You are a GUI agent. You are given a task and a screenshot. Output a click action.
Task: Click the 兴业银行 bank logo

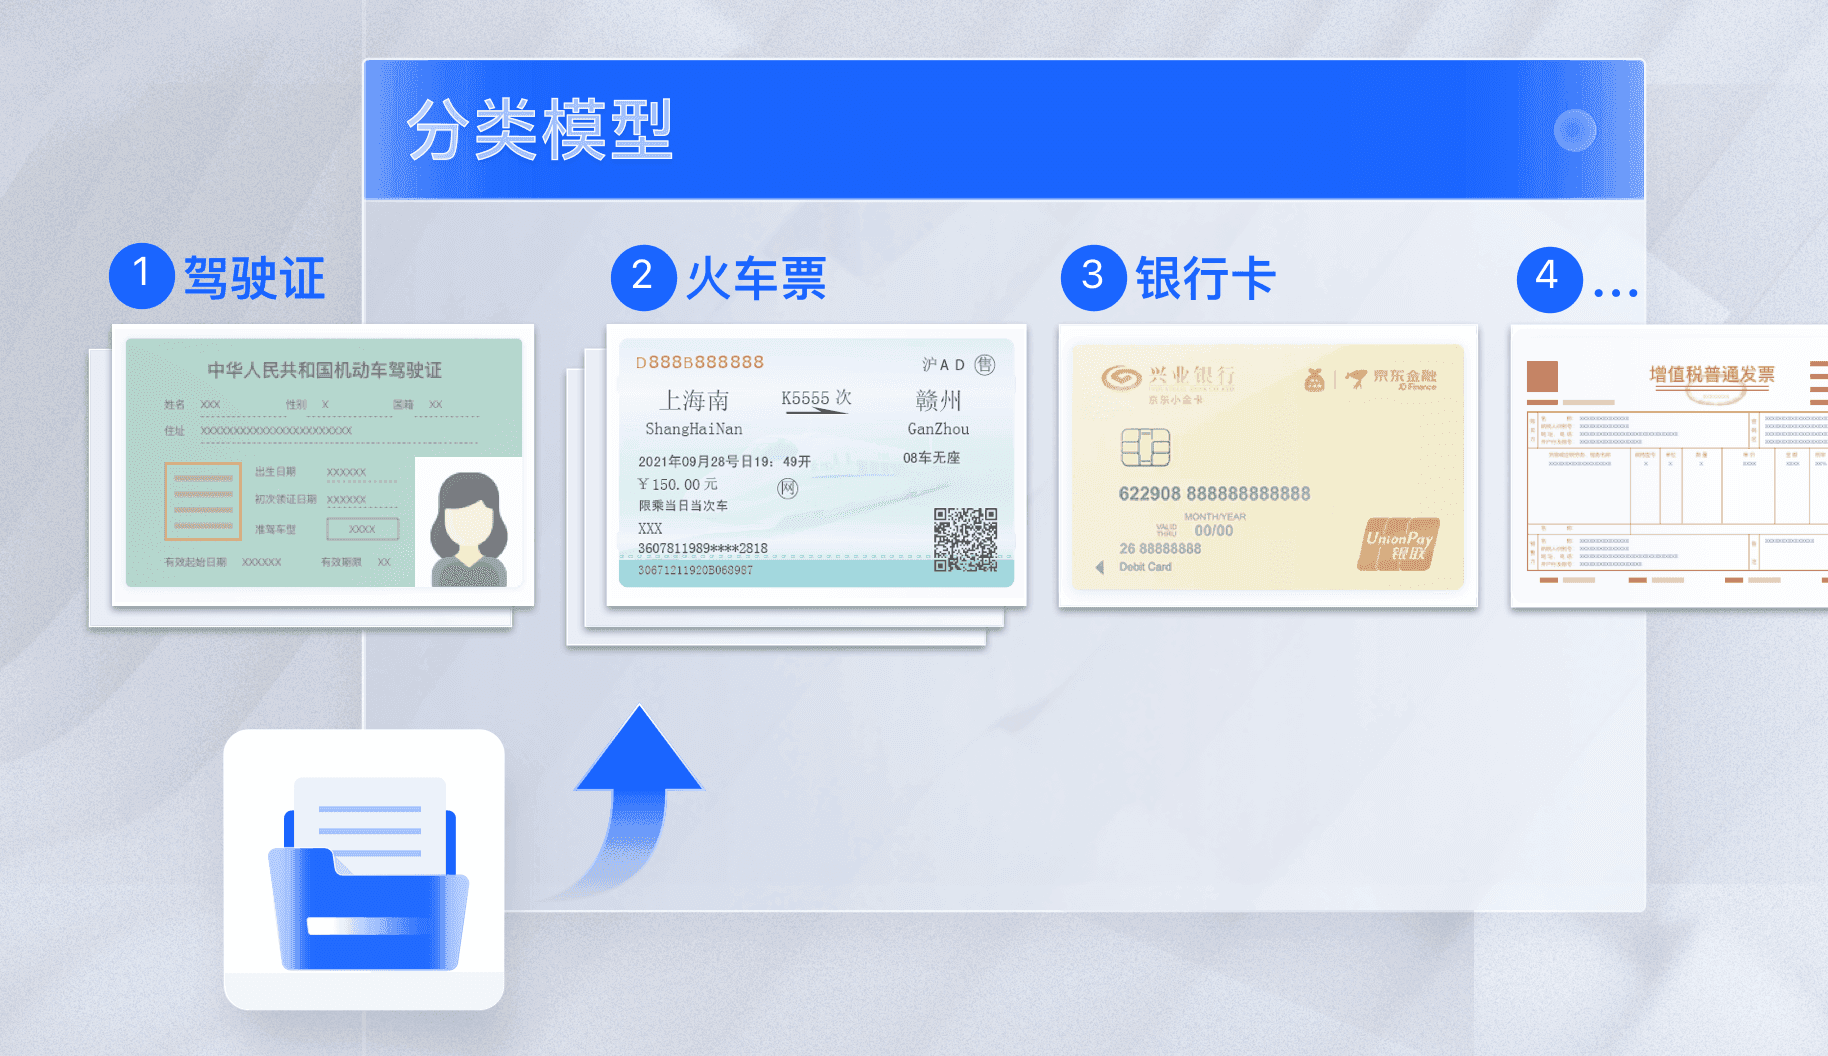coord(1168,376)
